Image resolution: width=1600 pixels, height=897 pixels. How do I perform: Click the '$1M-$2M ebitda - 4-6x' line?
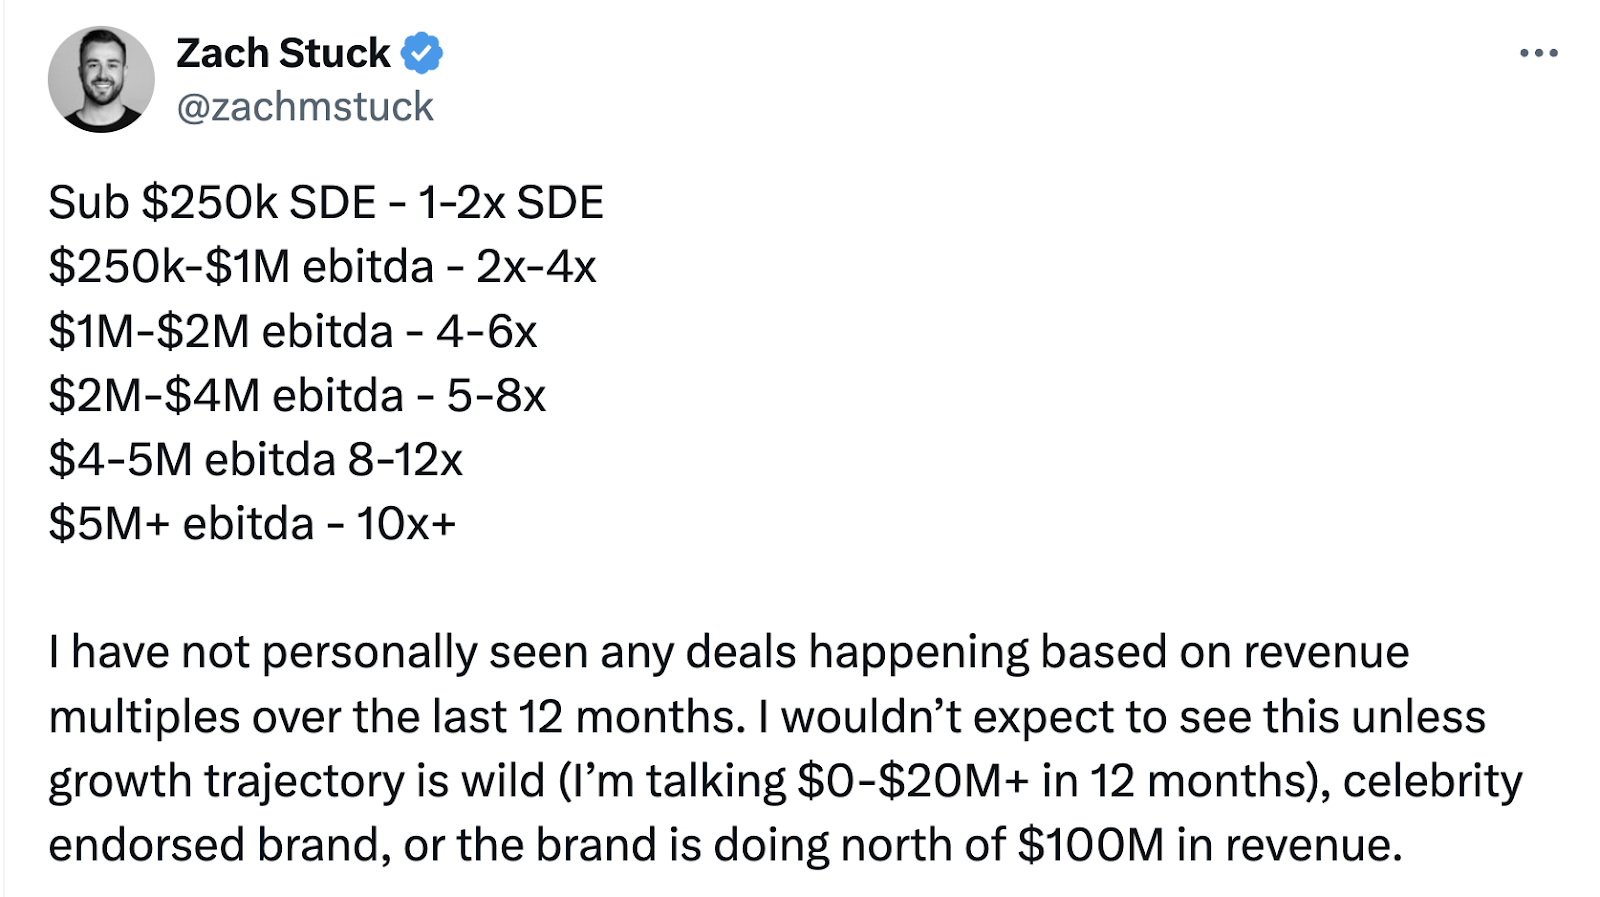click(293, 331)
